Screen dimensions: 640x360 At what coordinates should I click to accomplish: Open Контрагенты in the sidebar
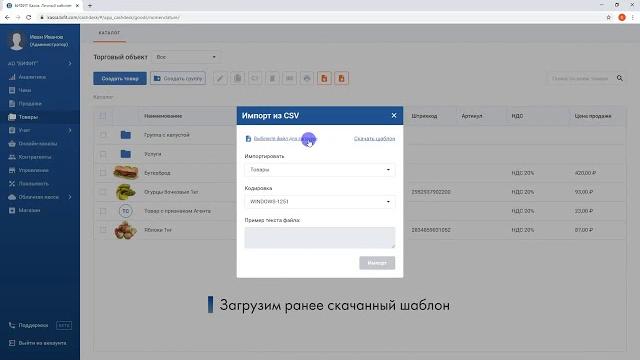[35, 157]
